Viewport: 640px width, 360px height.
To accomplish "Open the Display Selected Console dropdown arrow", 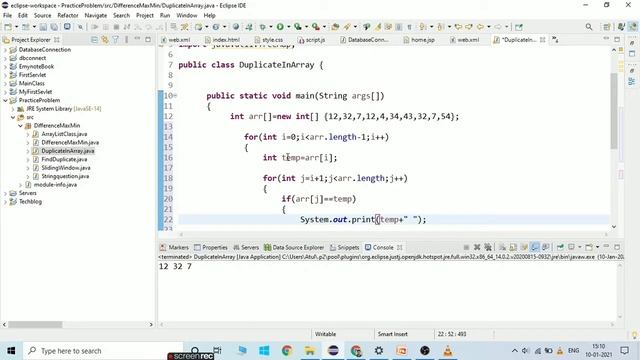I will [x=579, y=247].
